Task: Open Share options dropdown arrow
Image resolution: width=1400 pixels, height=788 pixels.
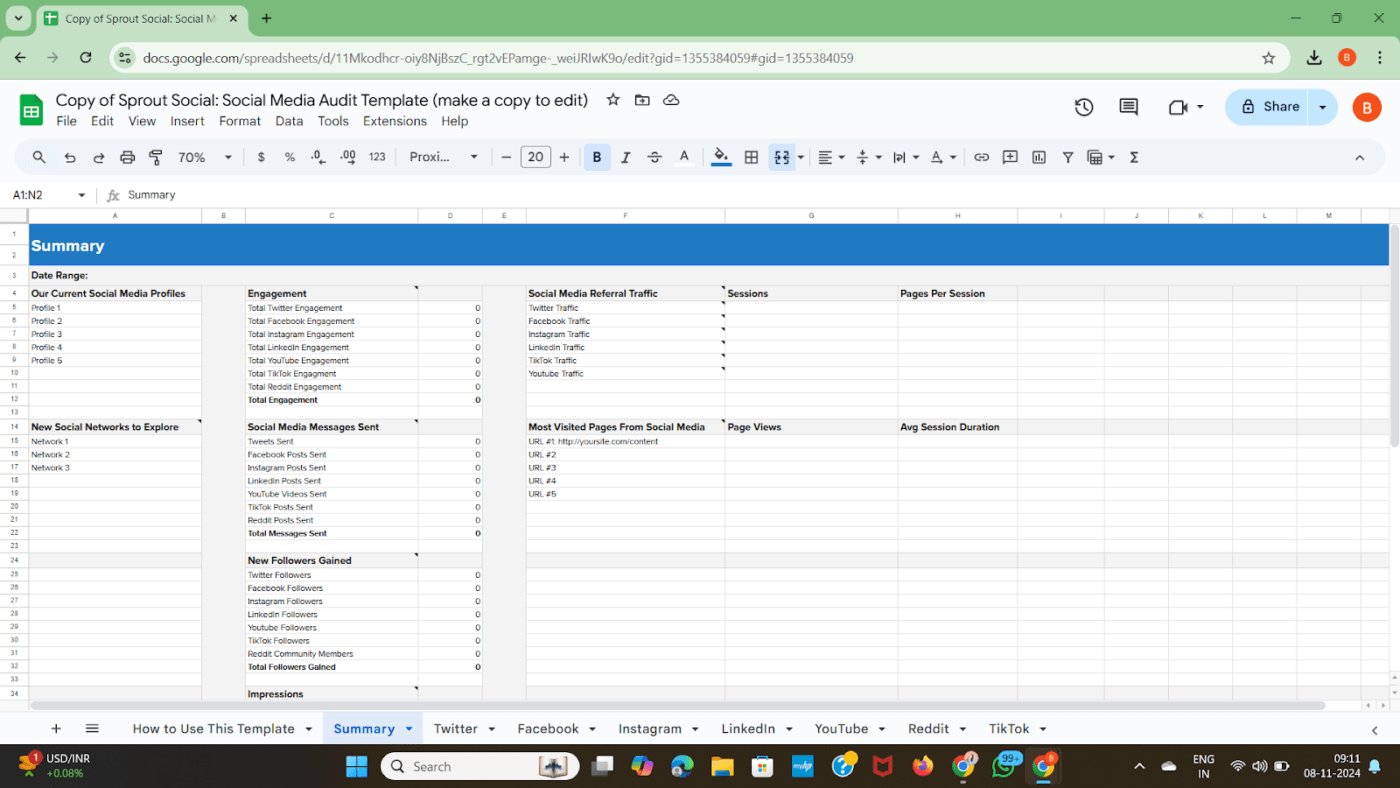Action: click(x=1323, y=107)
